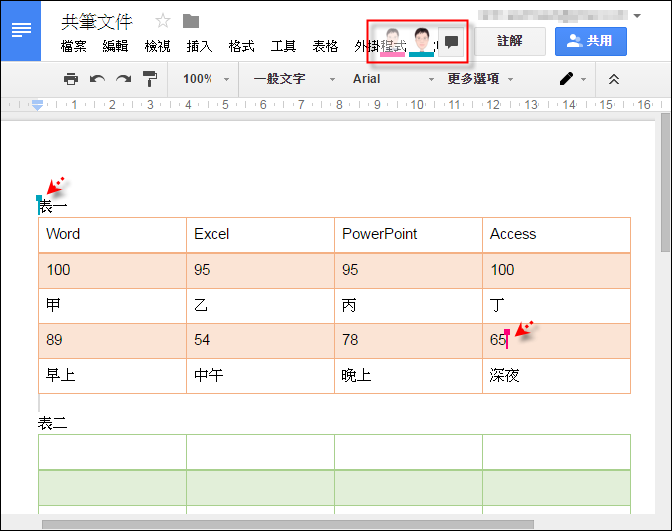Click the cell containing 早上
The width and height of the screenshot is (672, 531).
pos(112,376)
